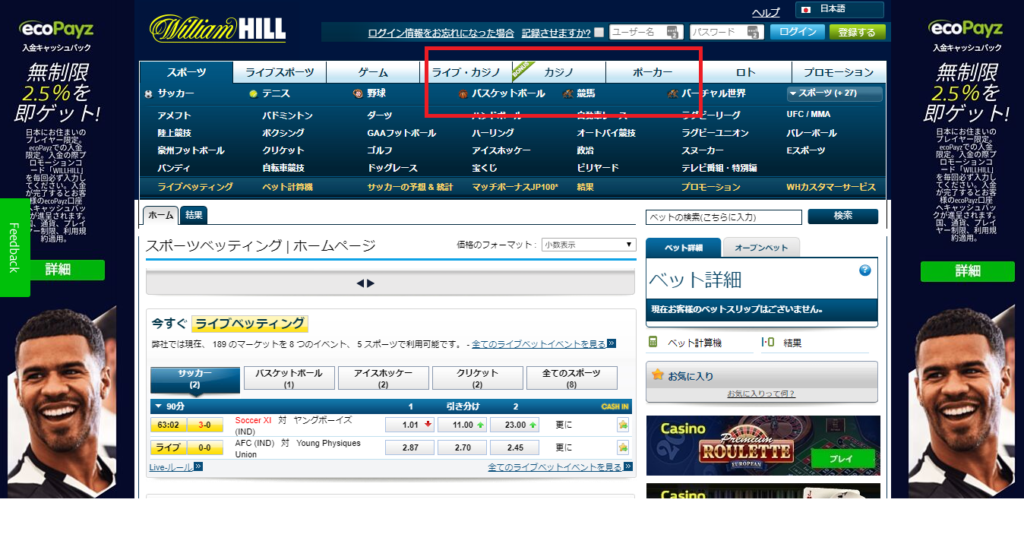Click the star icon in お気に入り
The height and width of the screenshot is (547, 1024).
click(x=658, y=375)
